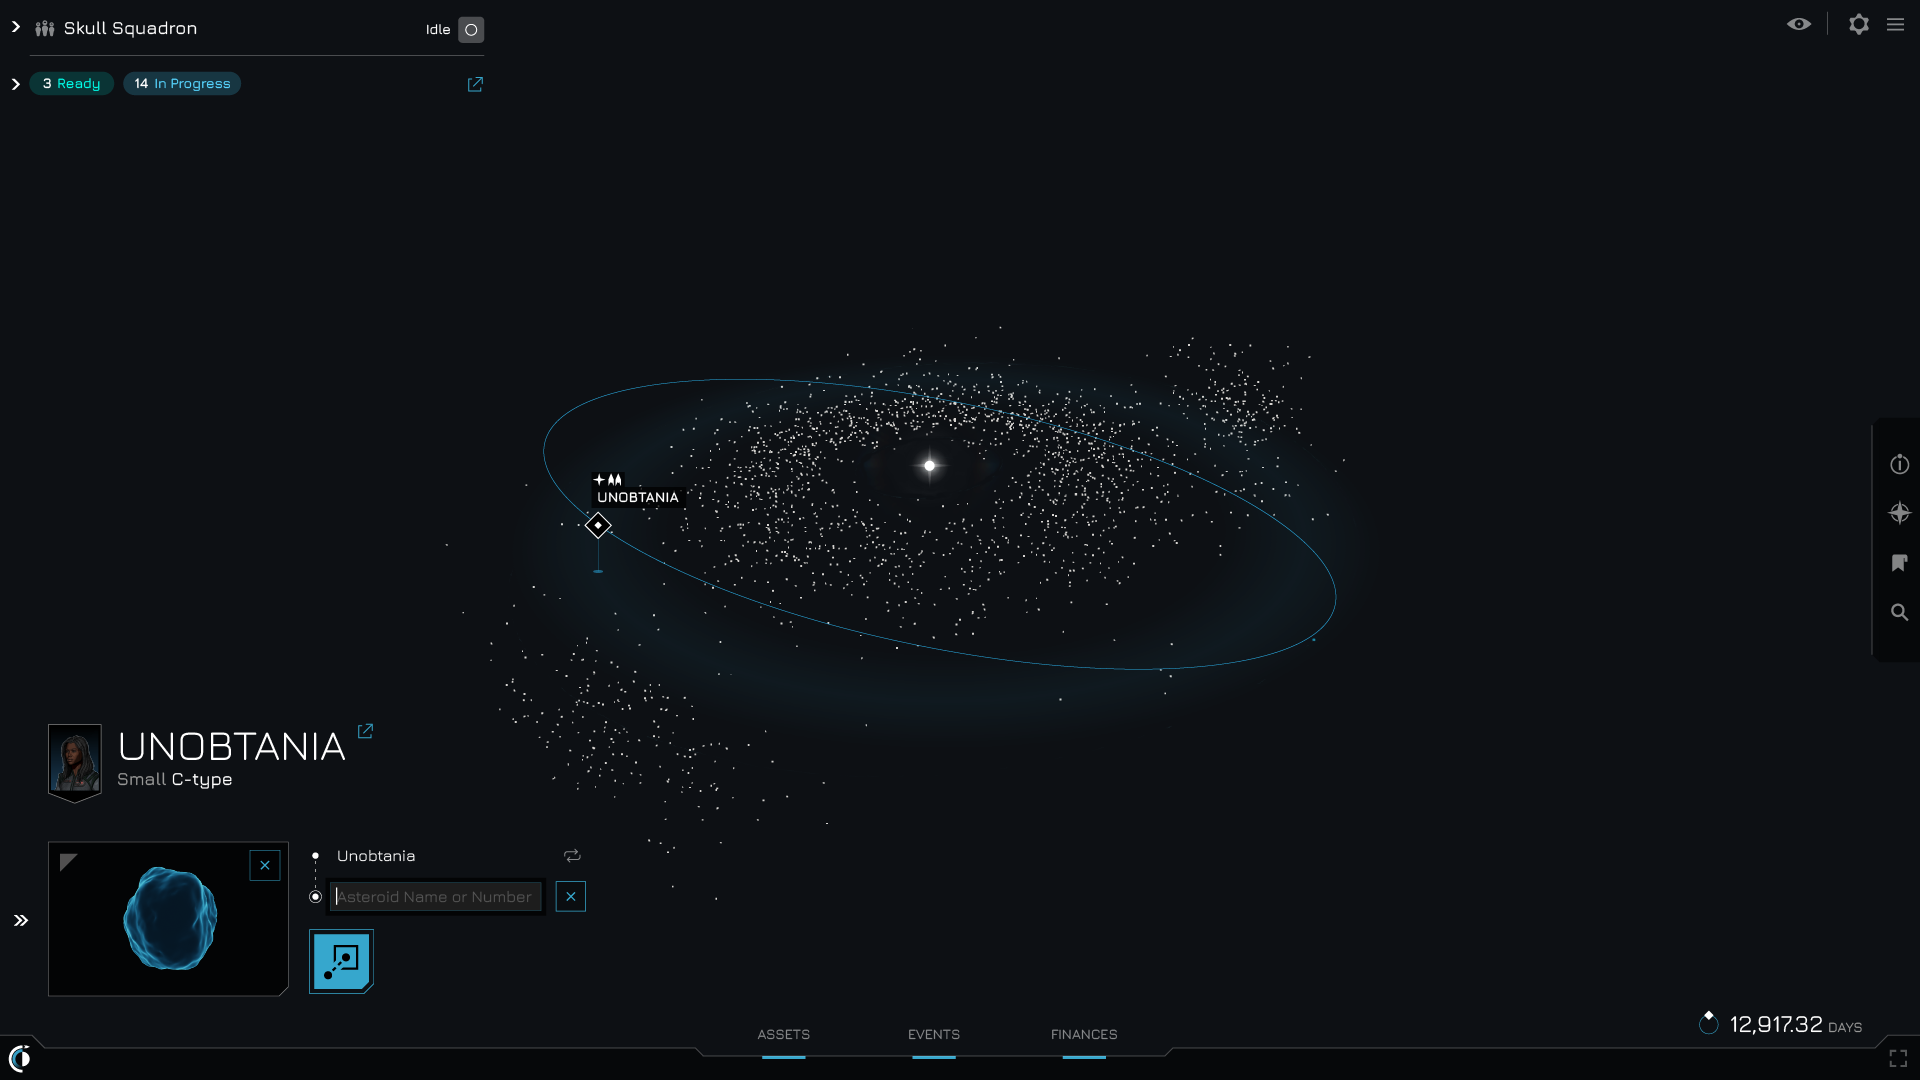Expand the actions list chevron

point(16,84)
